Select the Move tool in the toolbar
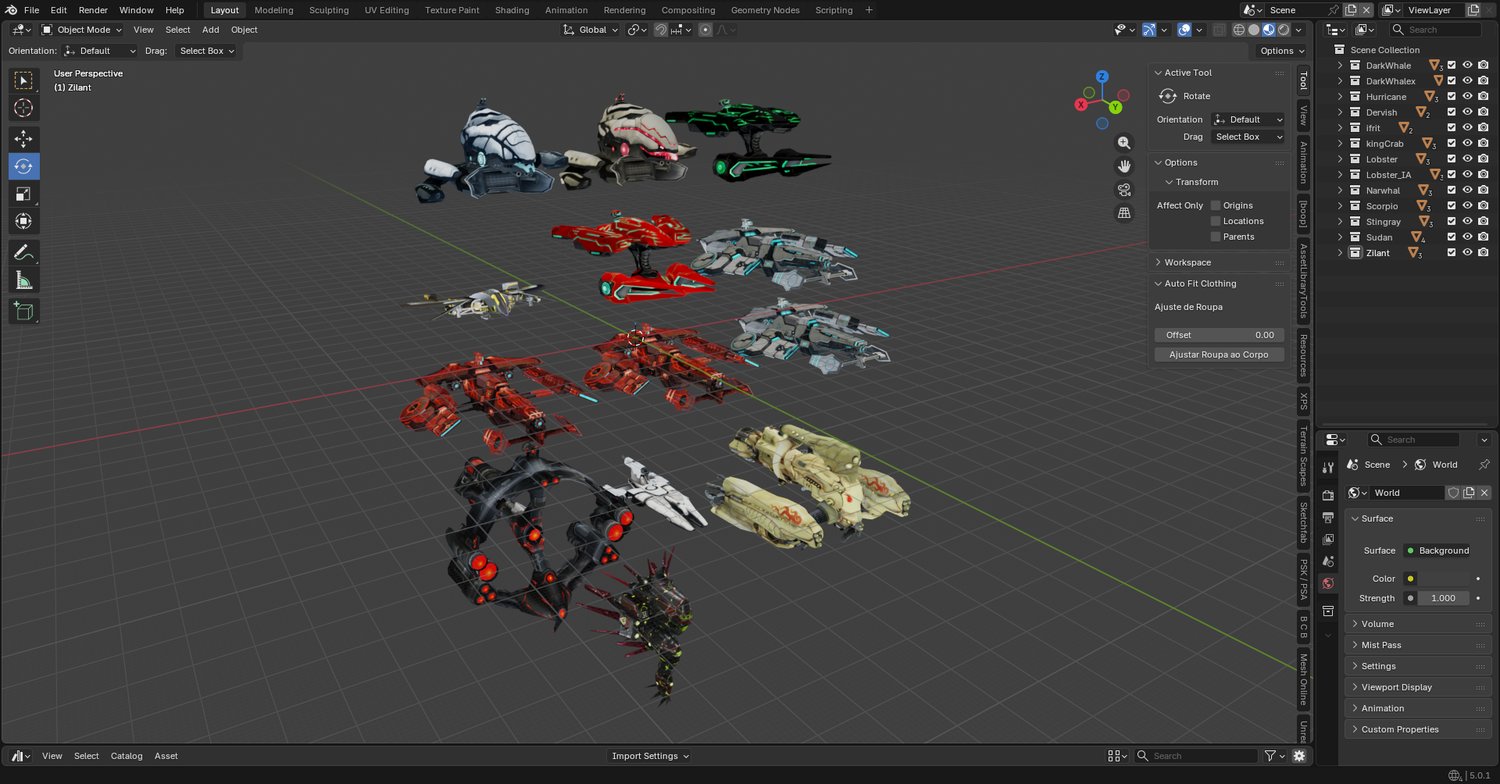This screenshot has height=784, width=1500. (23, 139)
